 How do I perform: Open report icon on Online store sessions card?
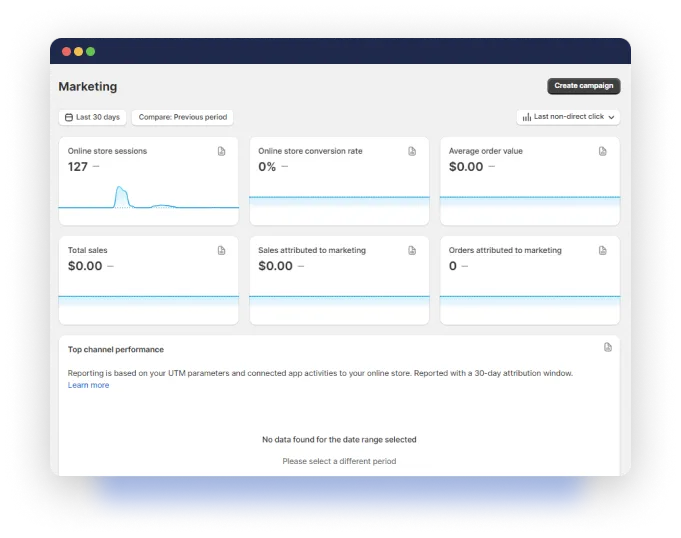[x=222, y=151]
